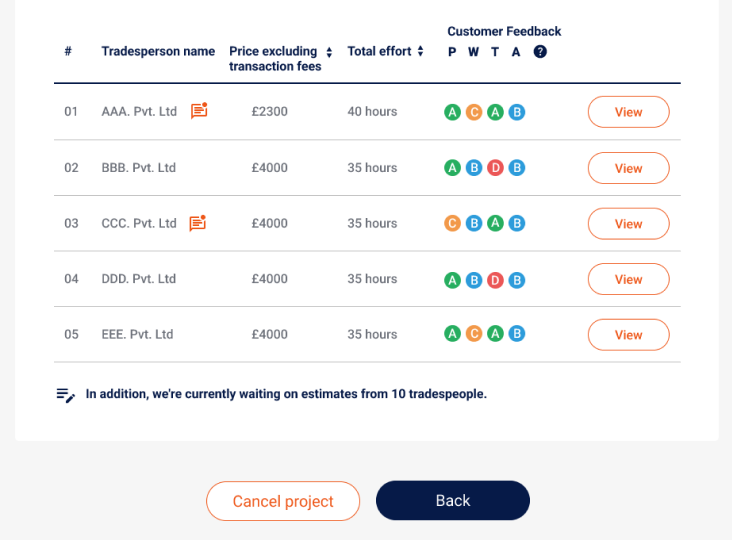View the BBB. Pvt. Ltd estimate
The image size is (732, 540).
[x=628, y=168]
